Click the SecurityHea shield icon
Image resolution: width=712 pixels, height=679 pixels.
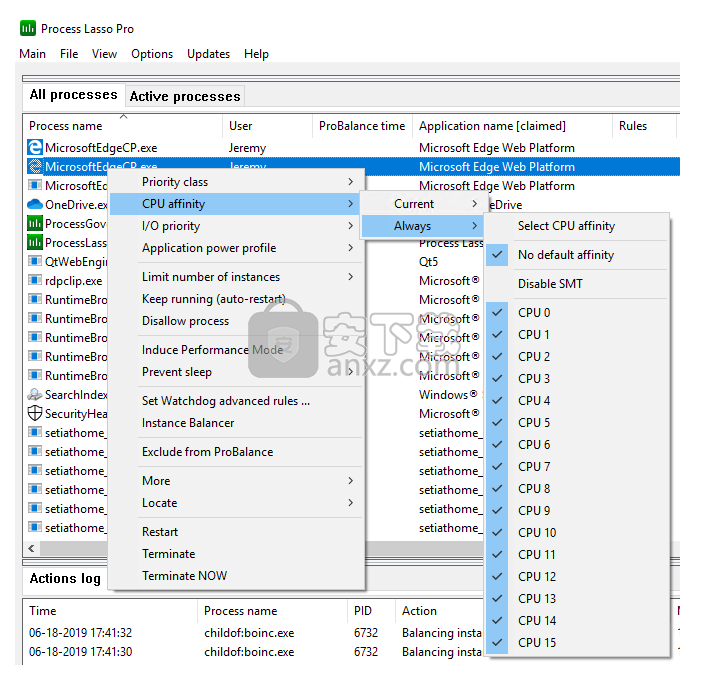coord(35,413)
